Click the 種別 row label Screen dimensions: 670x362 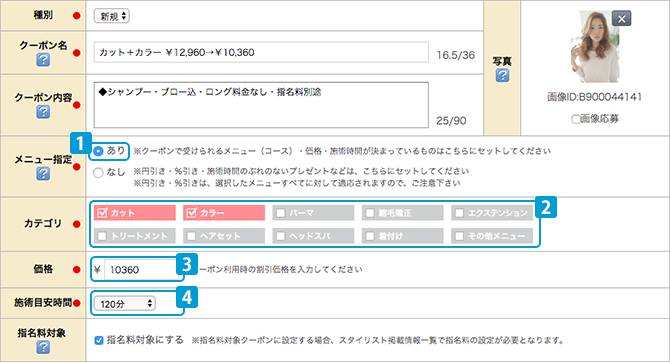coord(43,15)
